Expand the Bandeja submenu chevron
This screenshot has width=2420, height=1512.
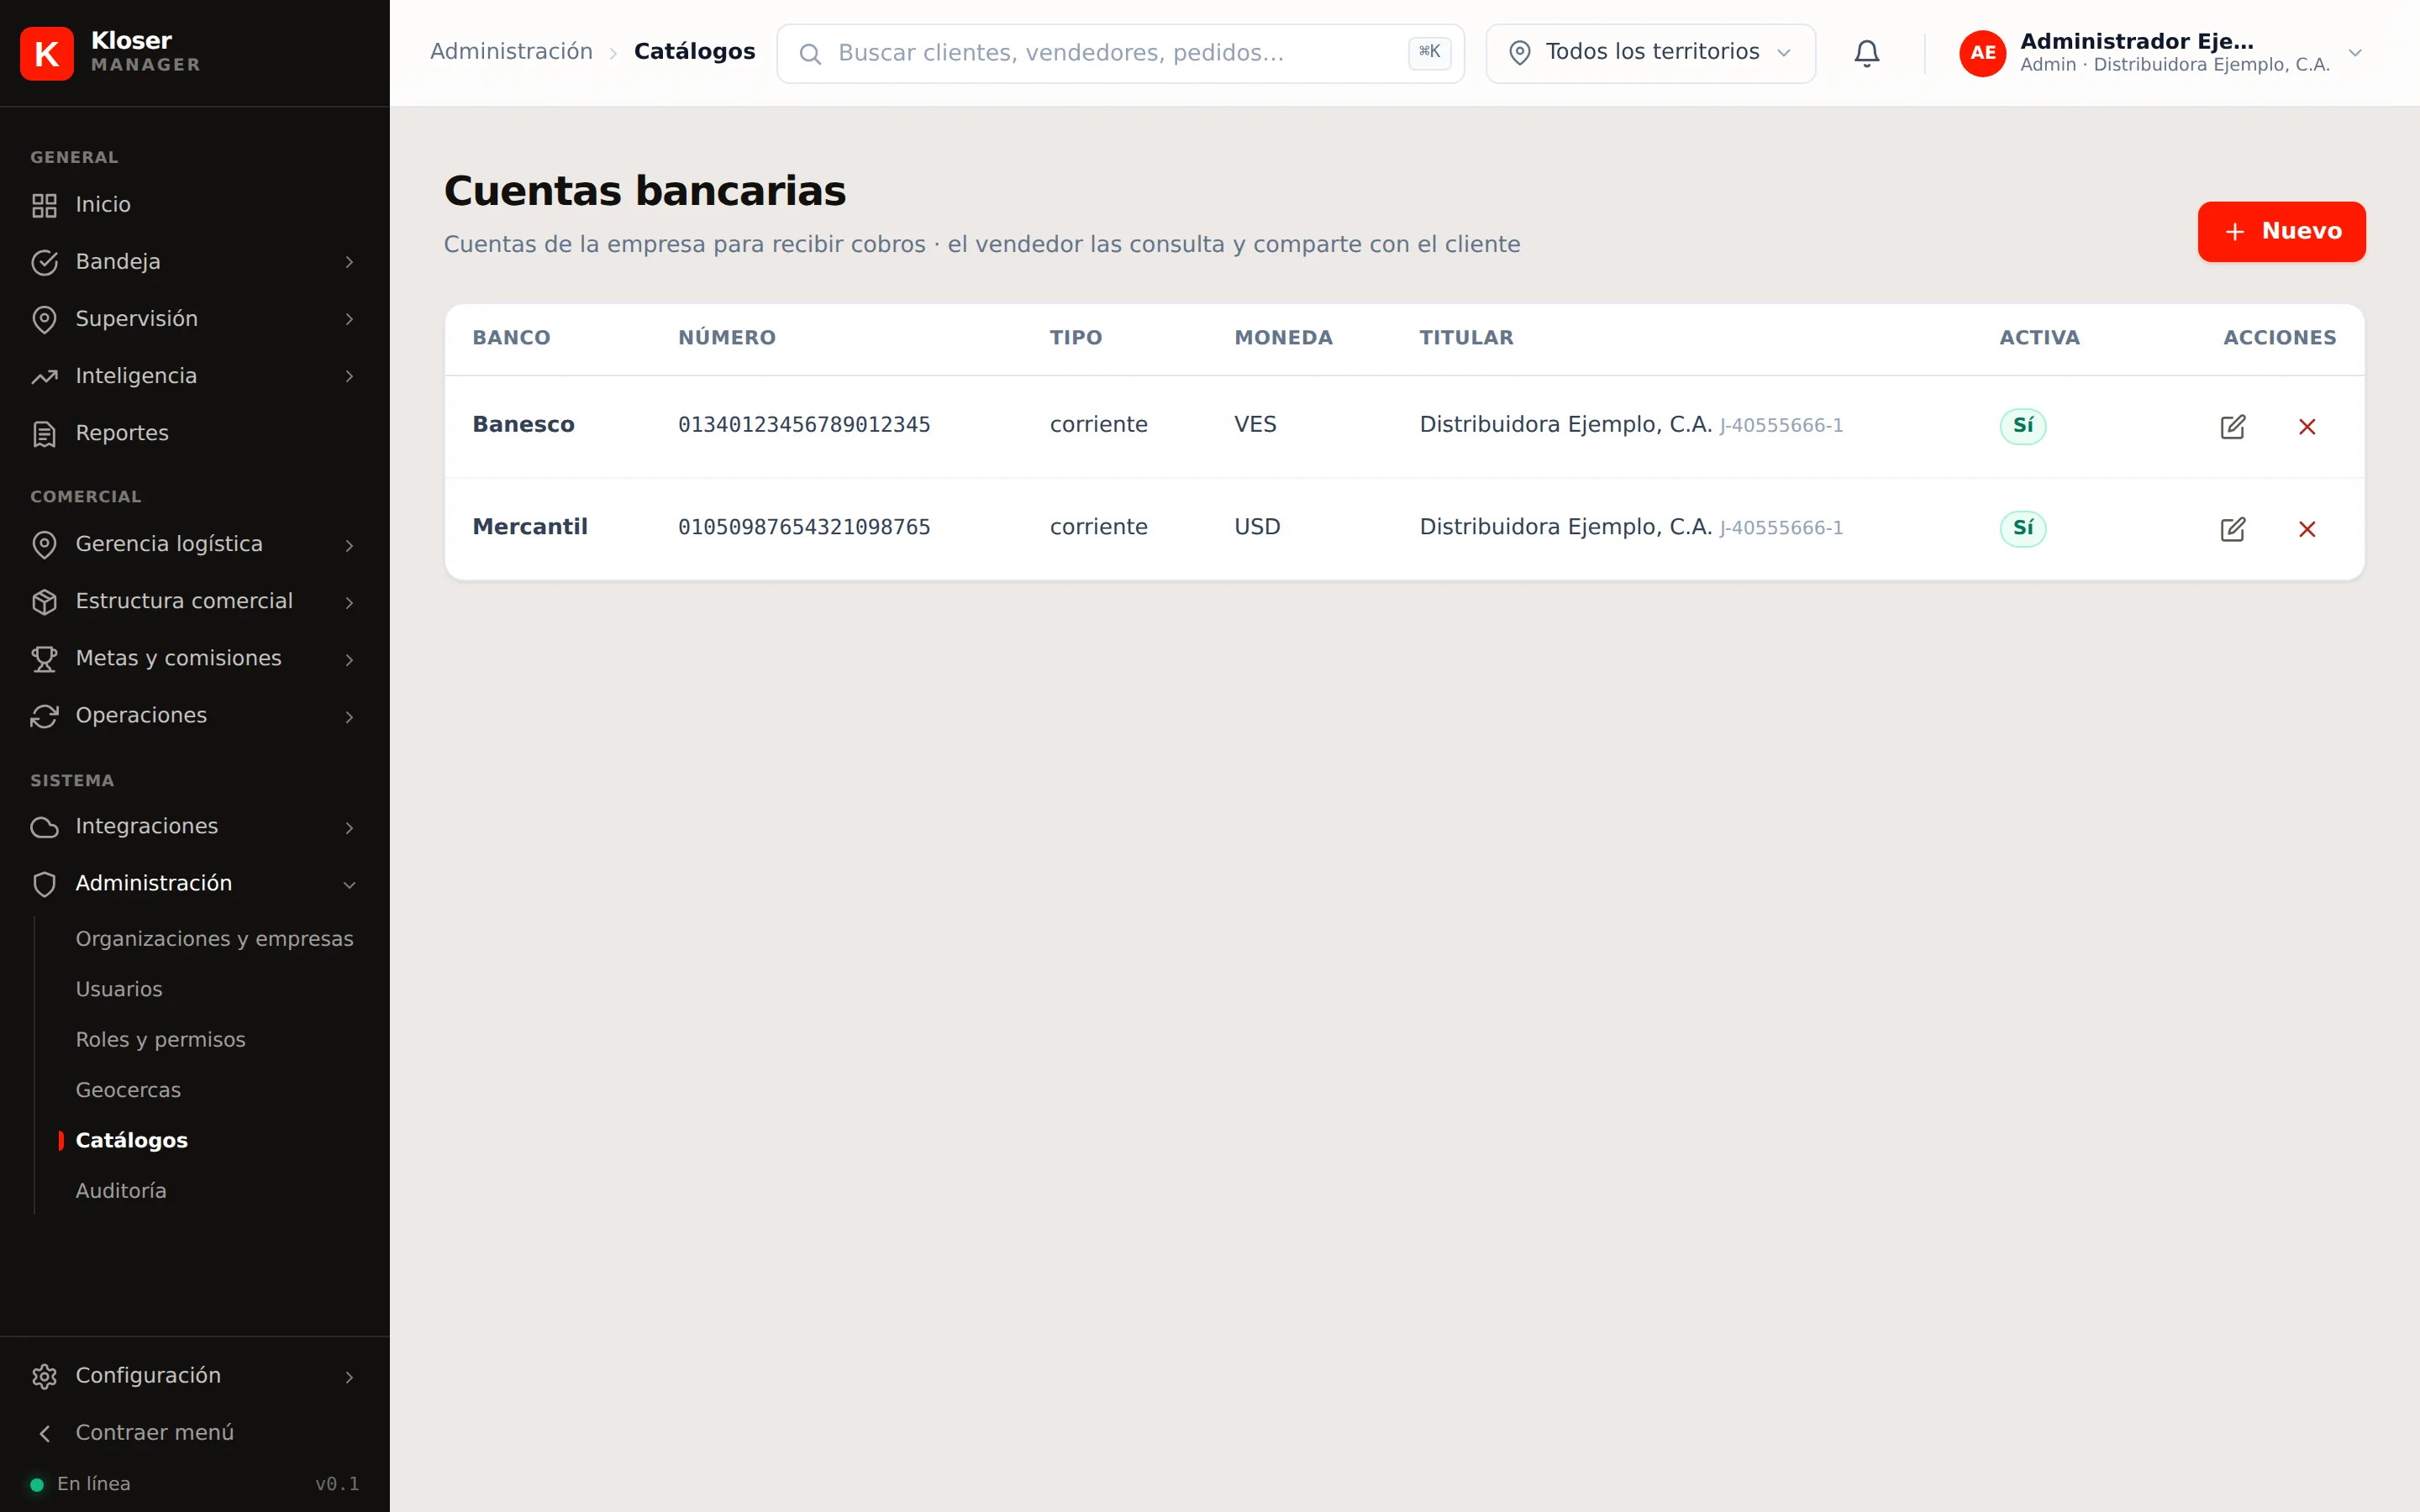[349, 262]
